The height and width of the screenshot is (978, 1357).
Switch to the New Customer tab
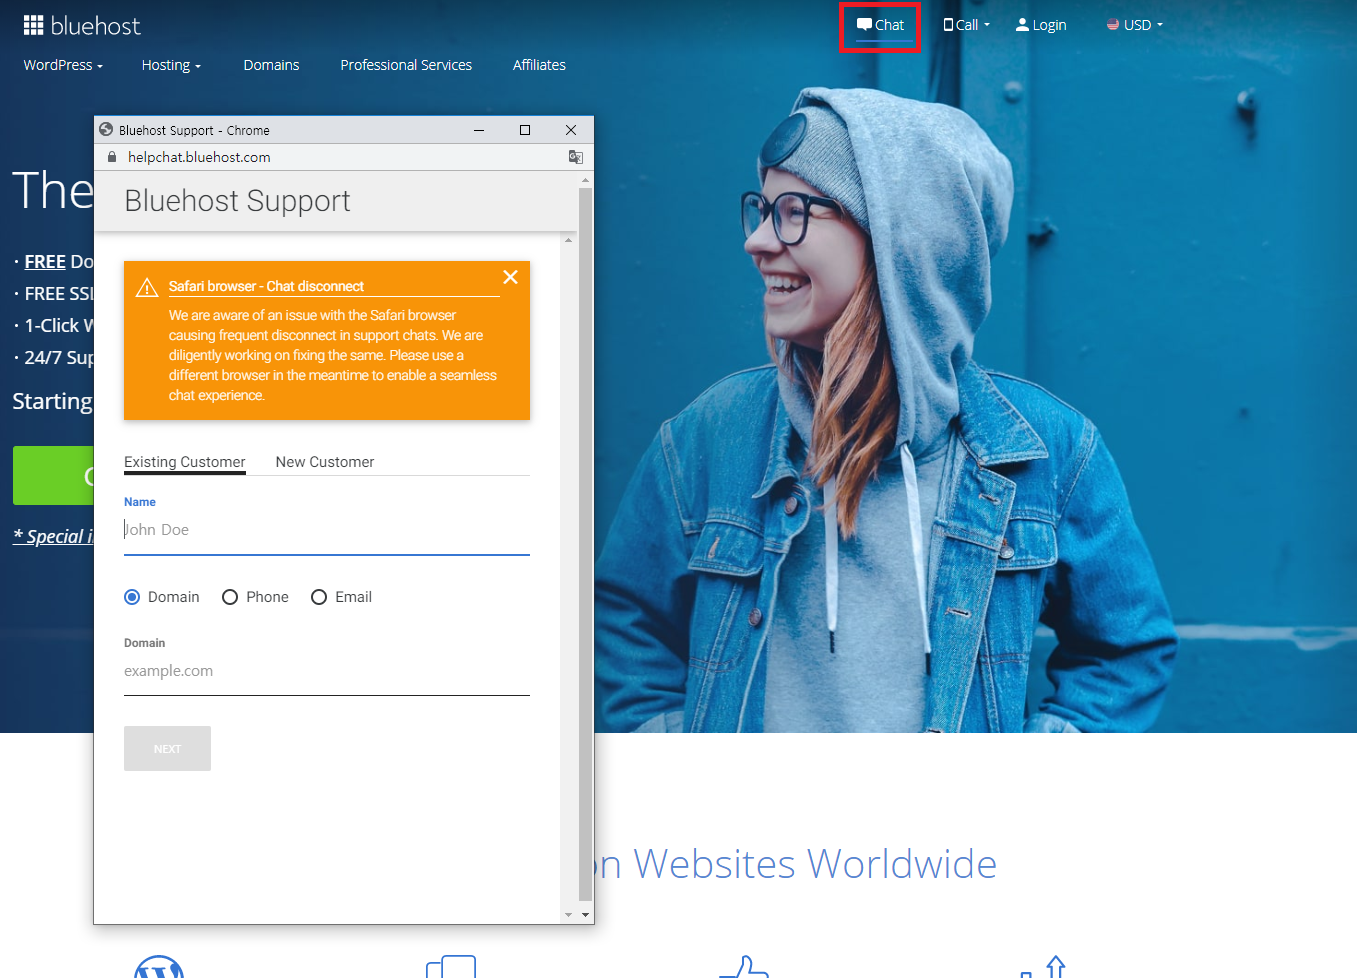pos(325,462)
